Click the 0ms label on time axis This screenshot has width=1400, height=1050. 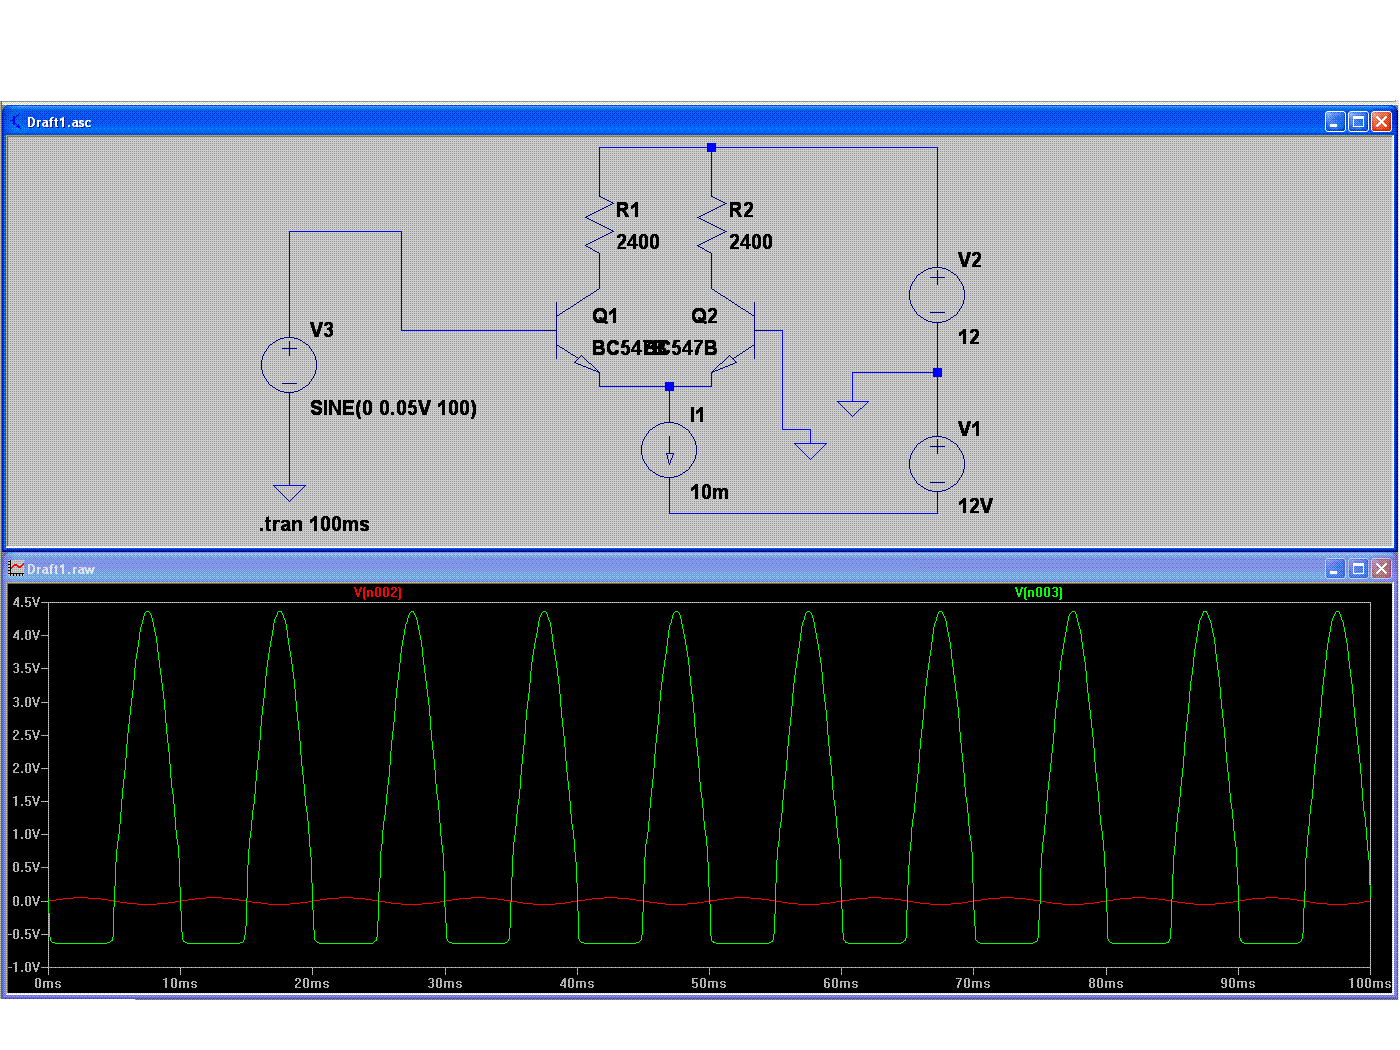(x=48, y=983)
